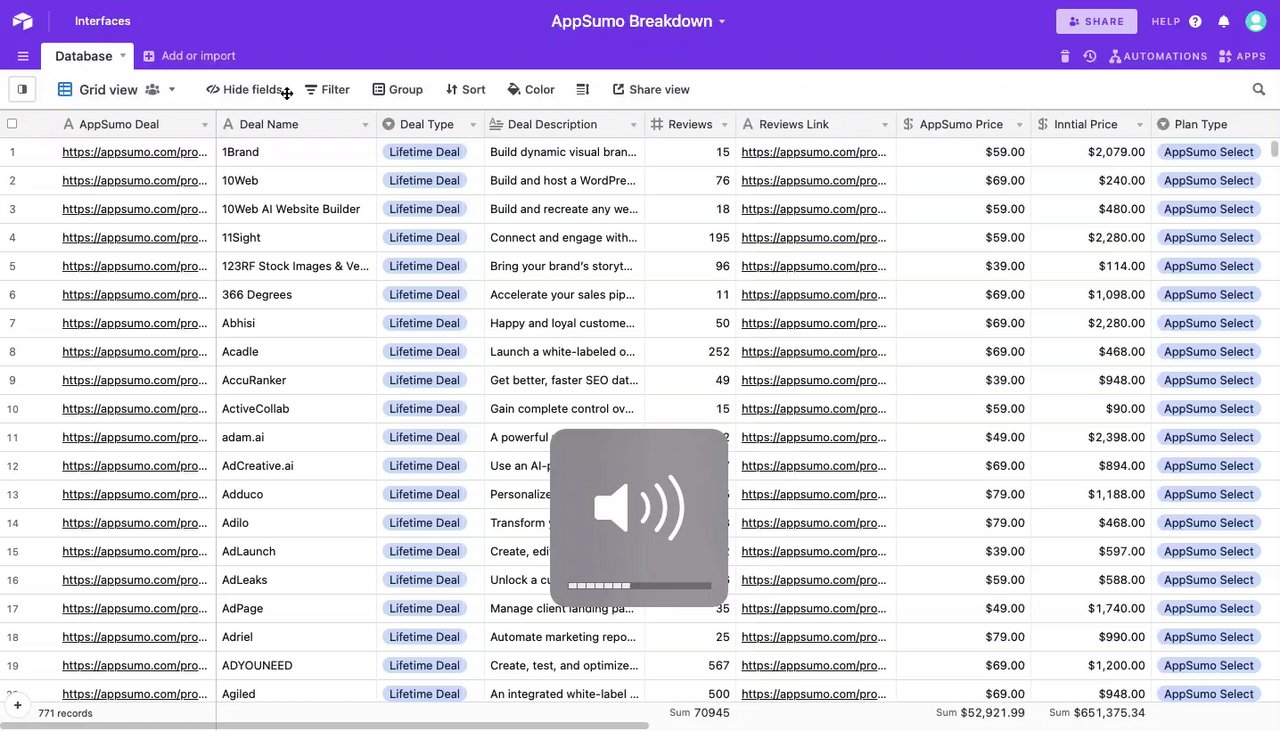
Task: Open the Color records option
Action: pyautogui.click(x=531, y=89)
